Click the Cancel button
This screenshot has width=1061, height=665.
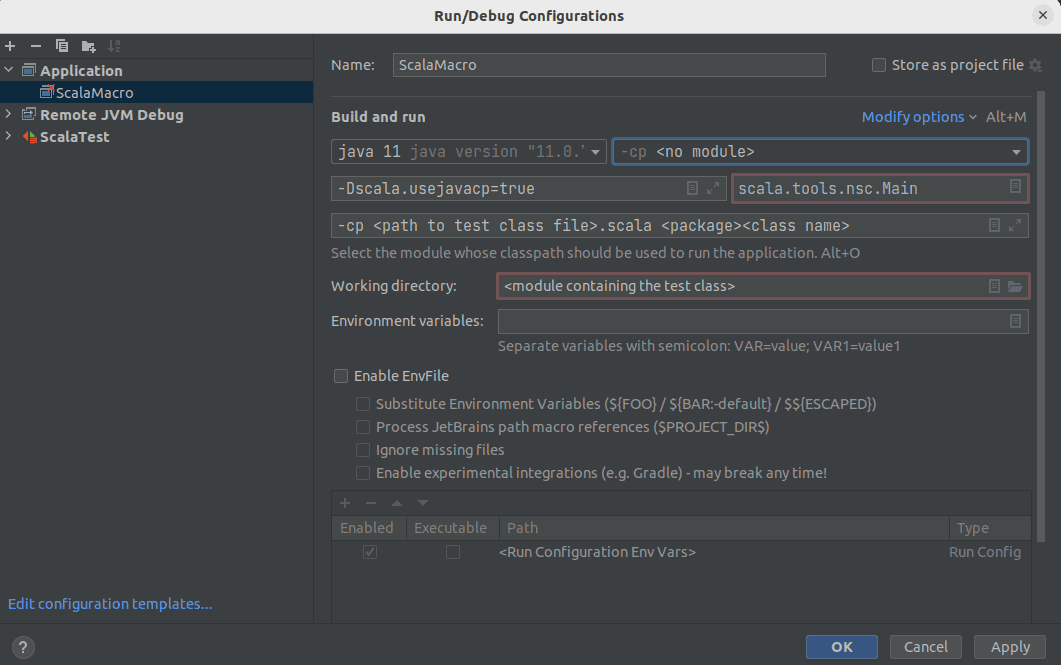925,647
